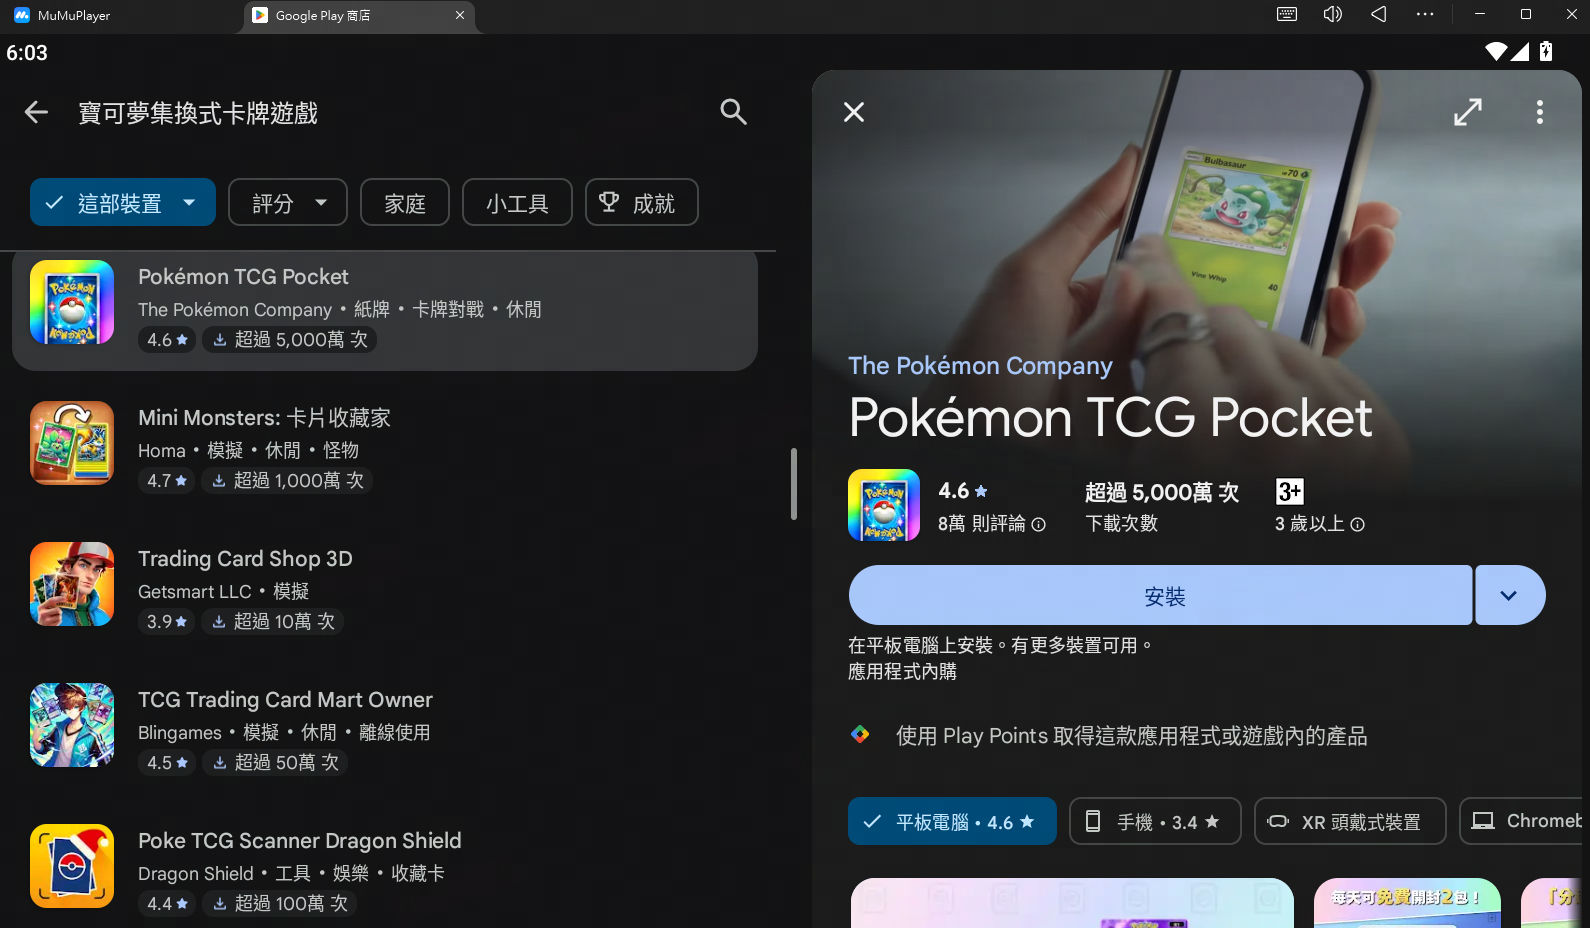Screen dimensions: 1590x928
Task: Open The Pokémon Company developer link
Action: (980, 366)
